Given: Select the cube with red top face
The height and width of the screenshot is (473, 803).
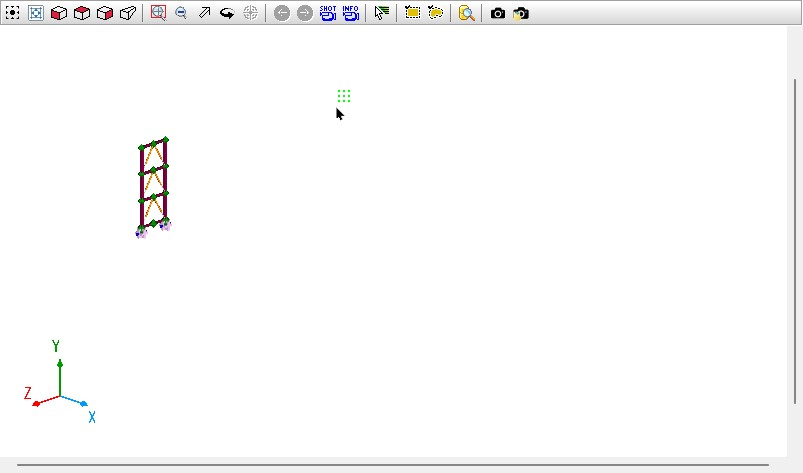Looking at the screenshot, I should click(82, 13).
